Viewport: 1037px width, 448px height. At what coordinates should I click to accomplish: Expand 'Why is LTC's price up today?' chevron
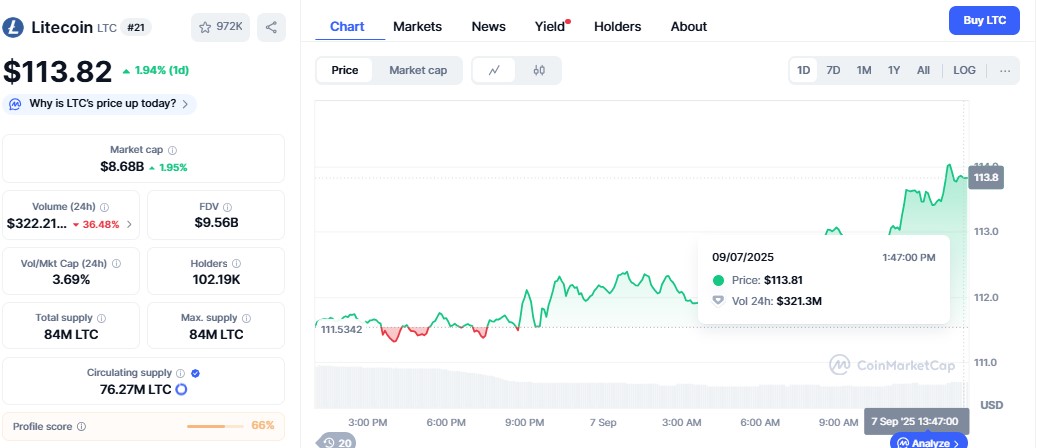coord(185,104)
